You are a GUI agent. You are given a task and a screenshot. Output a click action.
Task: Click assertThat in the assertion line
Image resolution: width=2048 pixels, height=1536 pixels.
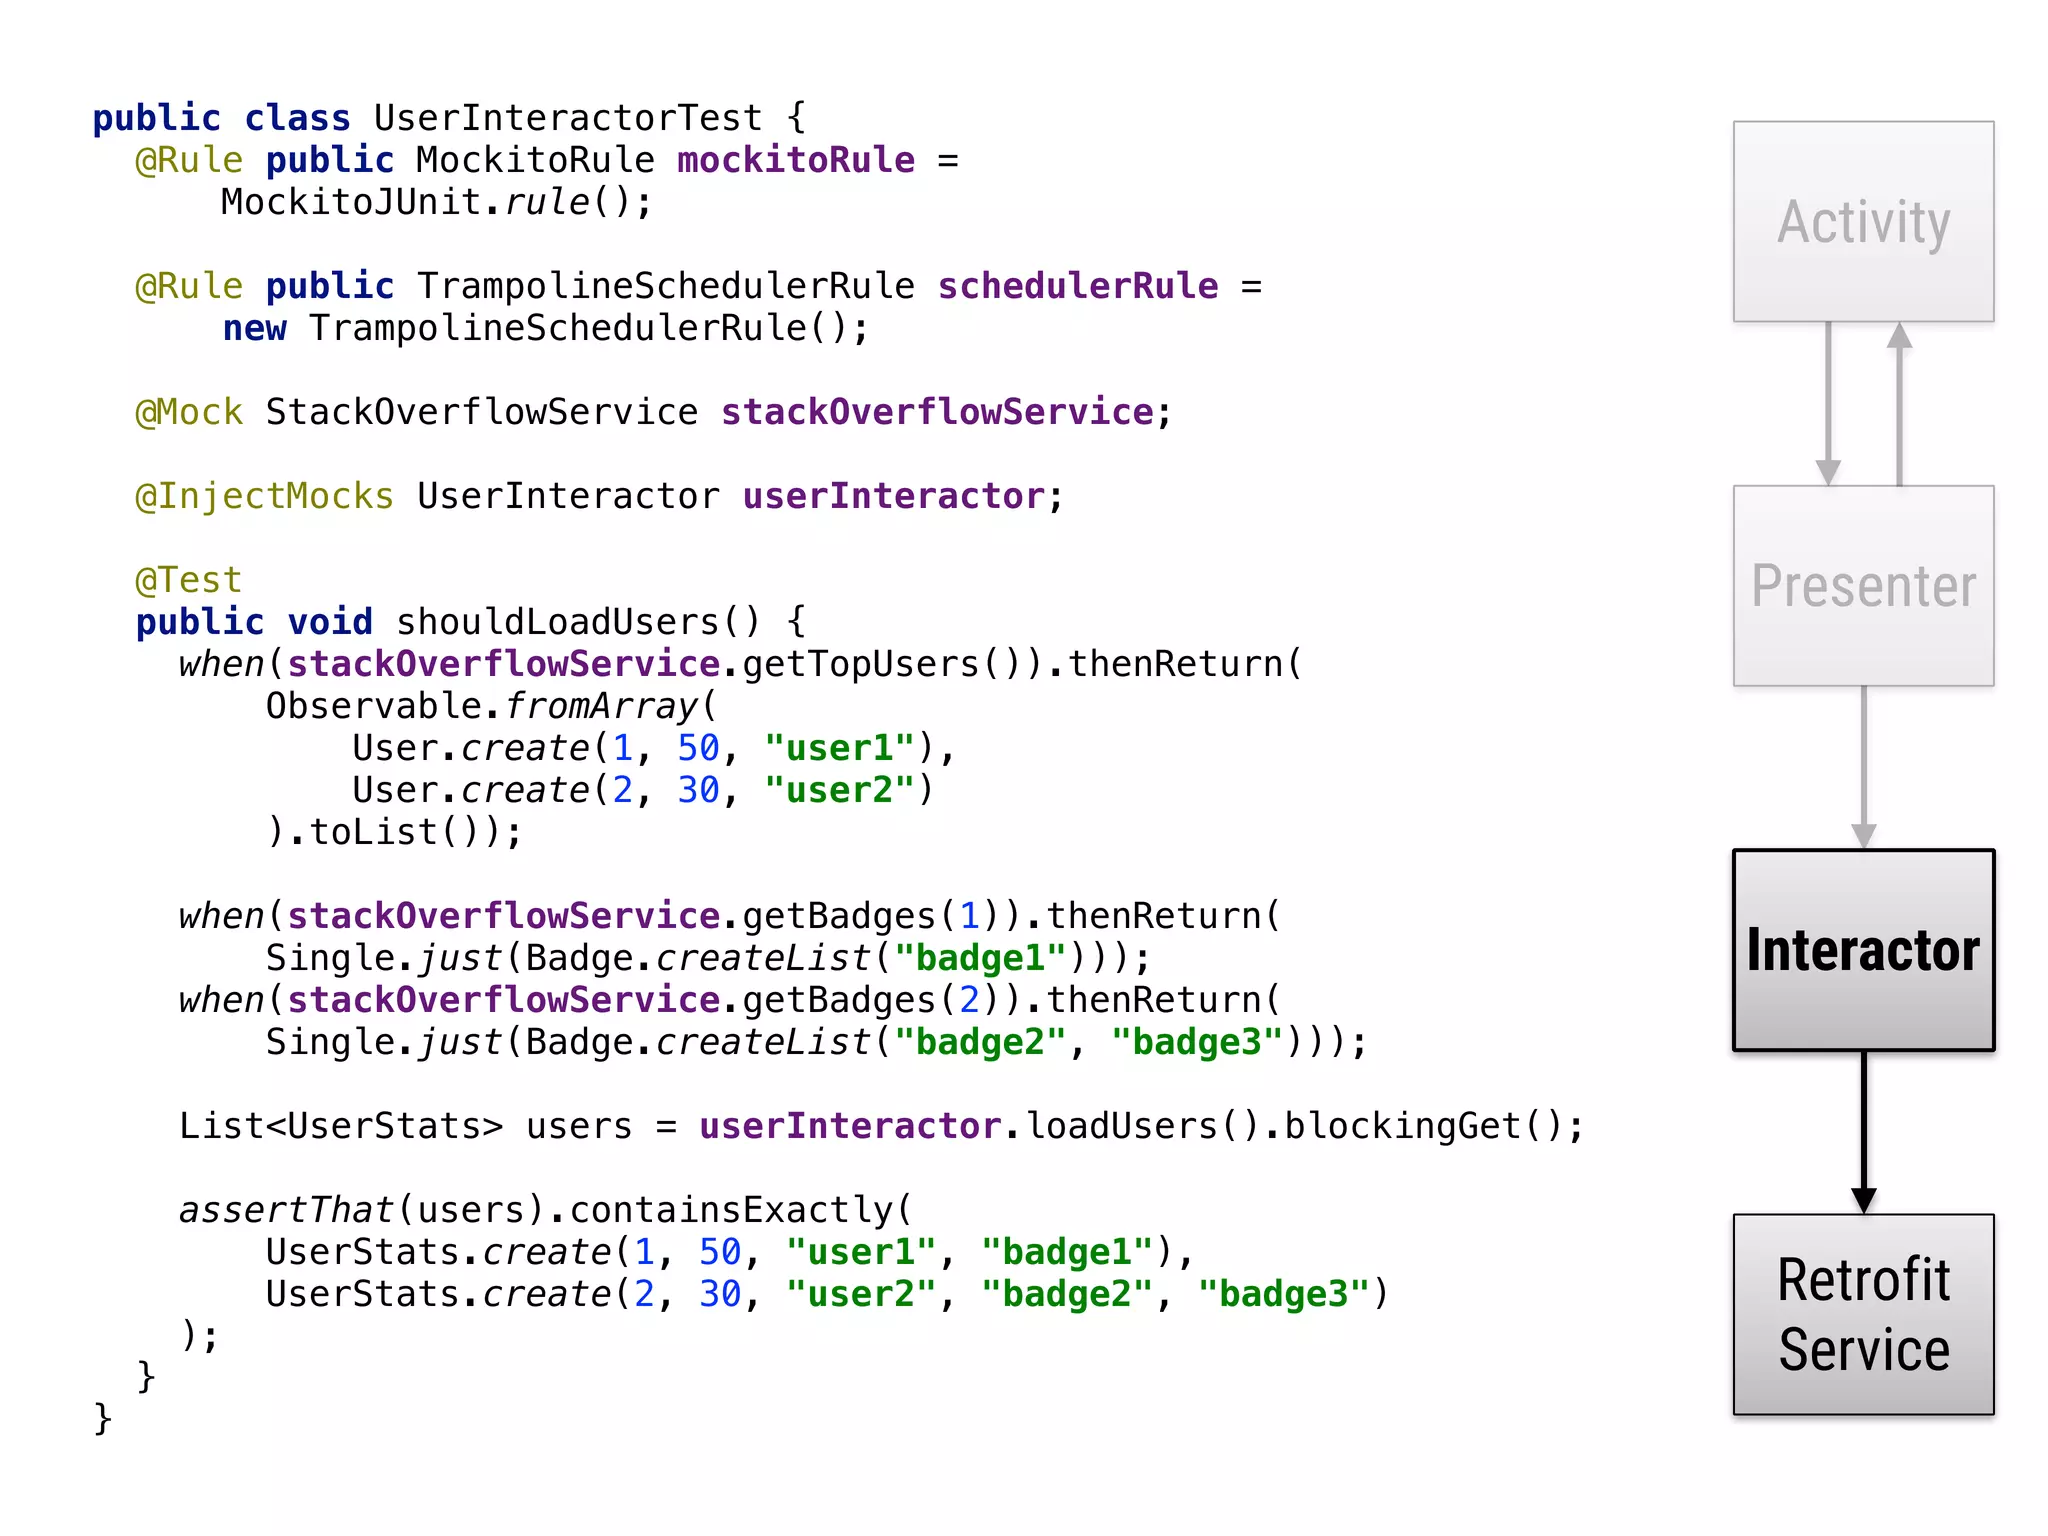point(286,1210)
